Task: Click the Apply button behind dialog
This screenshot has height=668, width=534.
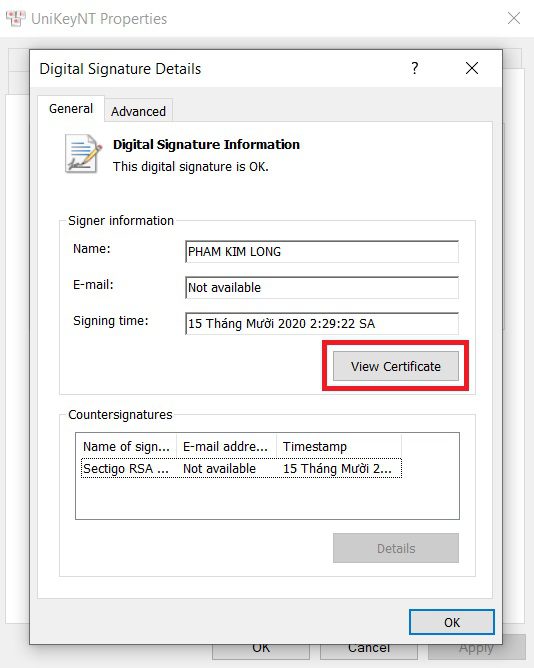Action: coord(476,649)
